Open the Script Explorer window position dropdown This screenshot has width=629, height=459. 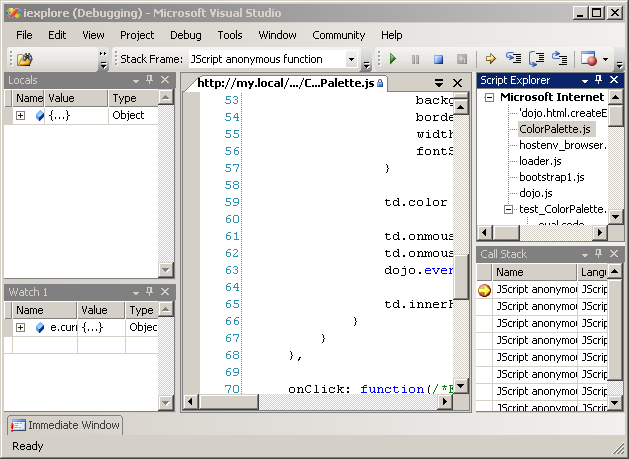(x=585, y=81)
